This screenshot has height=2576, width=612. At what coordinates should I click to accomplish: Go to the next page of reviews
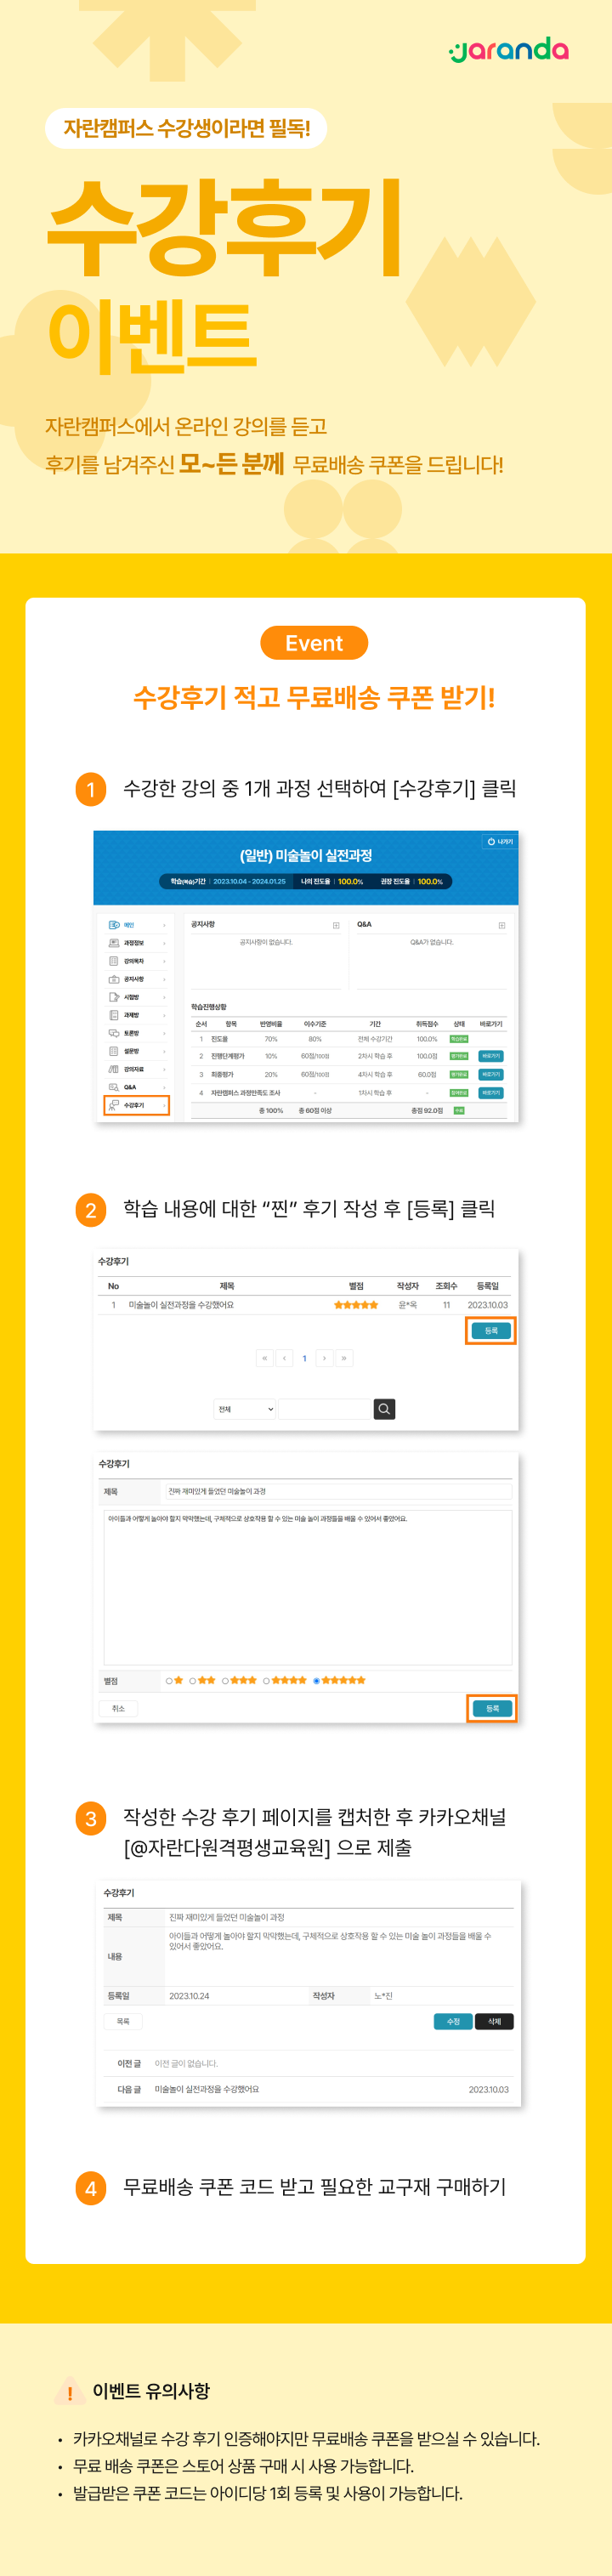[324, 1358]
